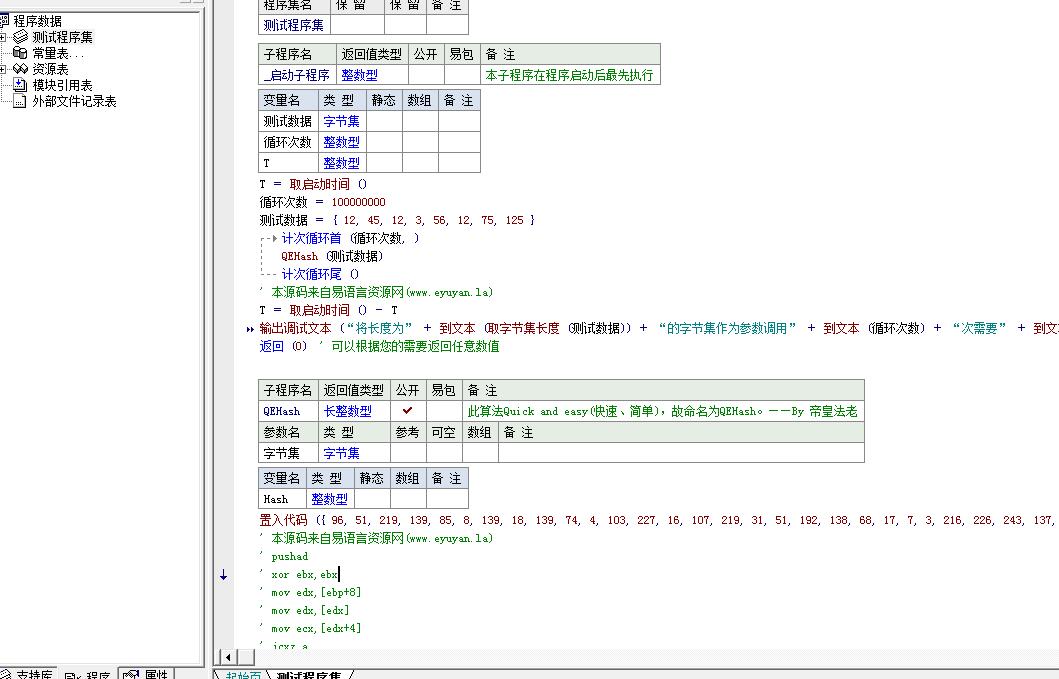The height and width of the screenshot is (679, 1059).
Task: Click the 置入代码 statement line
Action: (658, 520)
